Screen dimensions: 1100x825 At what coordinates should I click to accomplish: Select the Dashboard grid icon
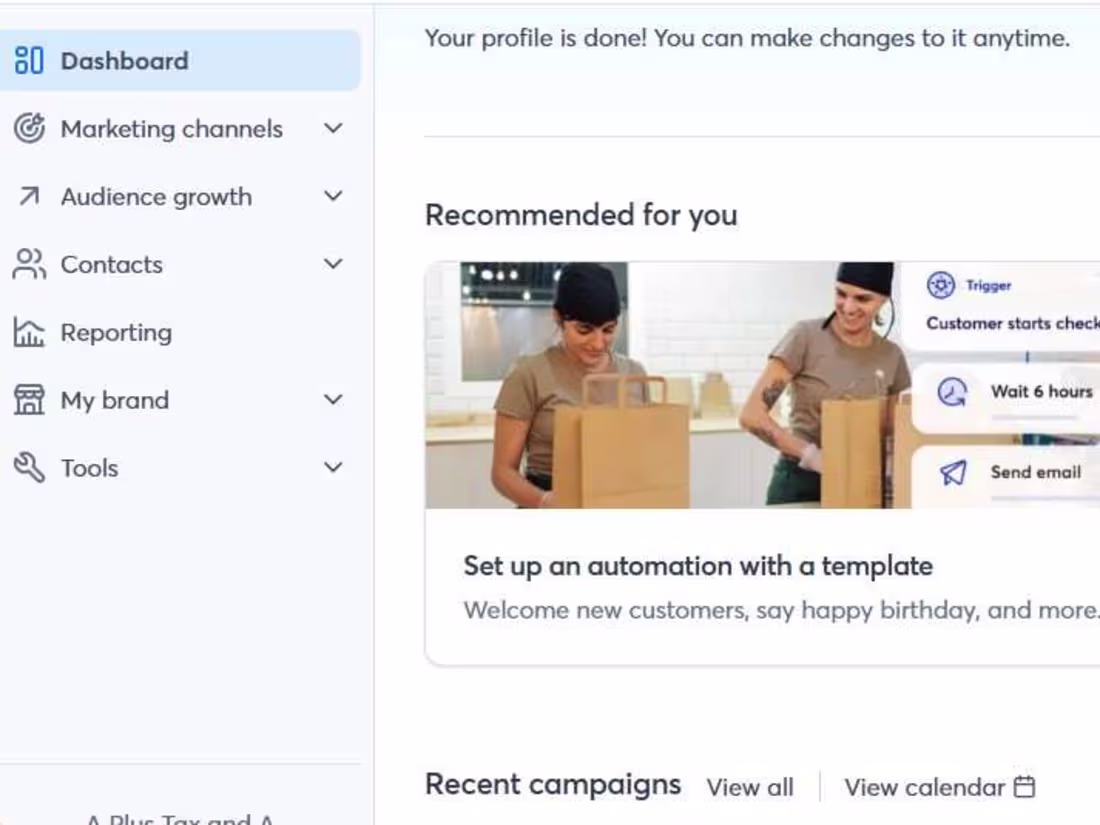coord(30,60)
